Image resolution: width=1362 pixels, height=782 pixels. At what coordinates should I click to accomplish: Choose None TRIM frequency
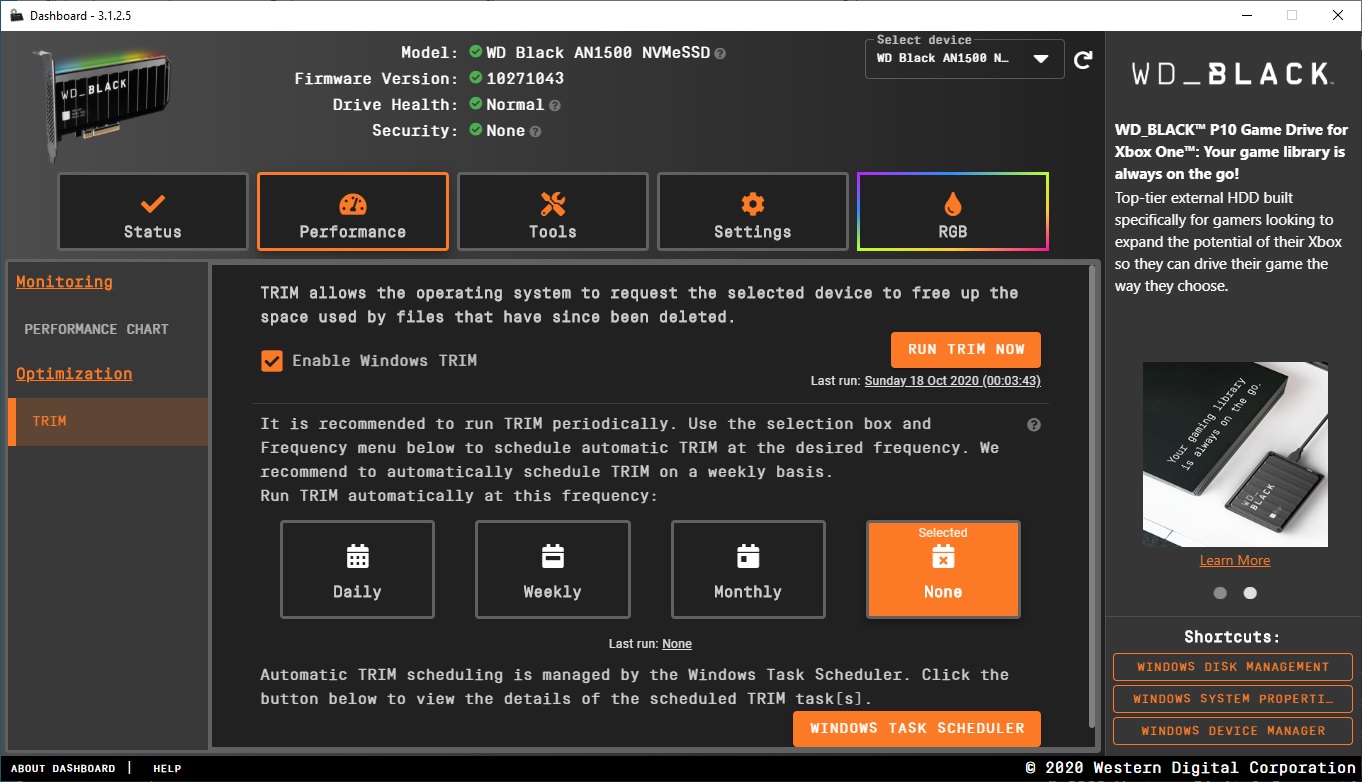(x=943, y=570)
